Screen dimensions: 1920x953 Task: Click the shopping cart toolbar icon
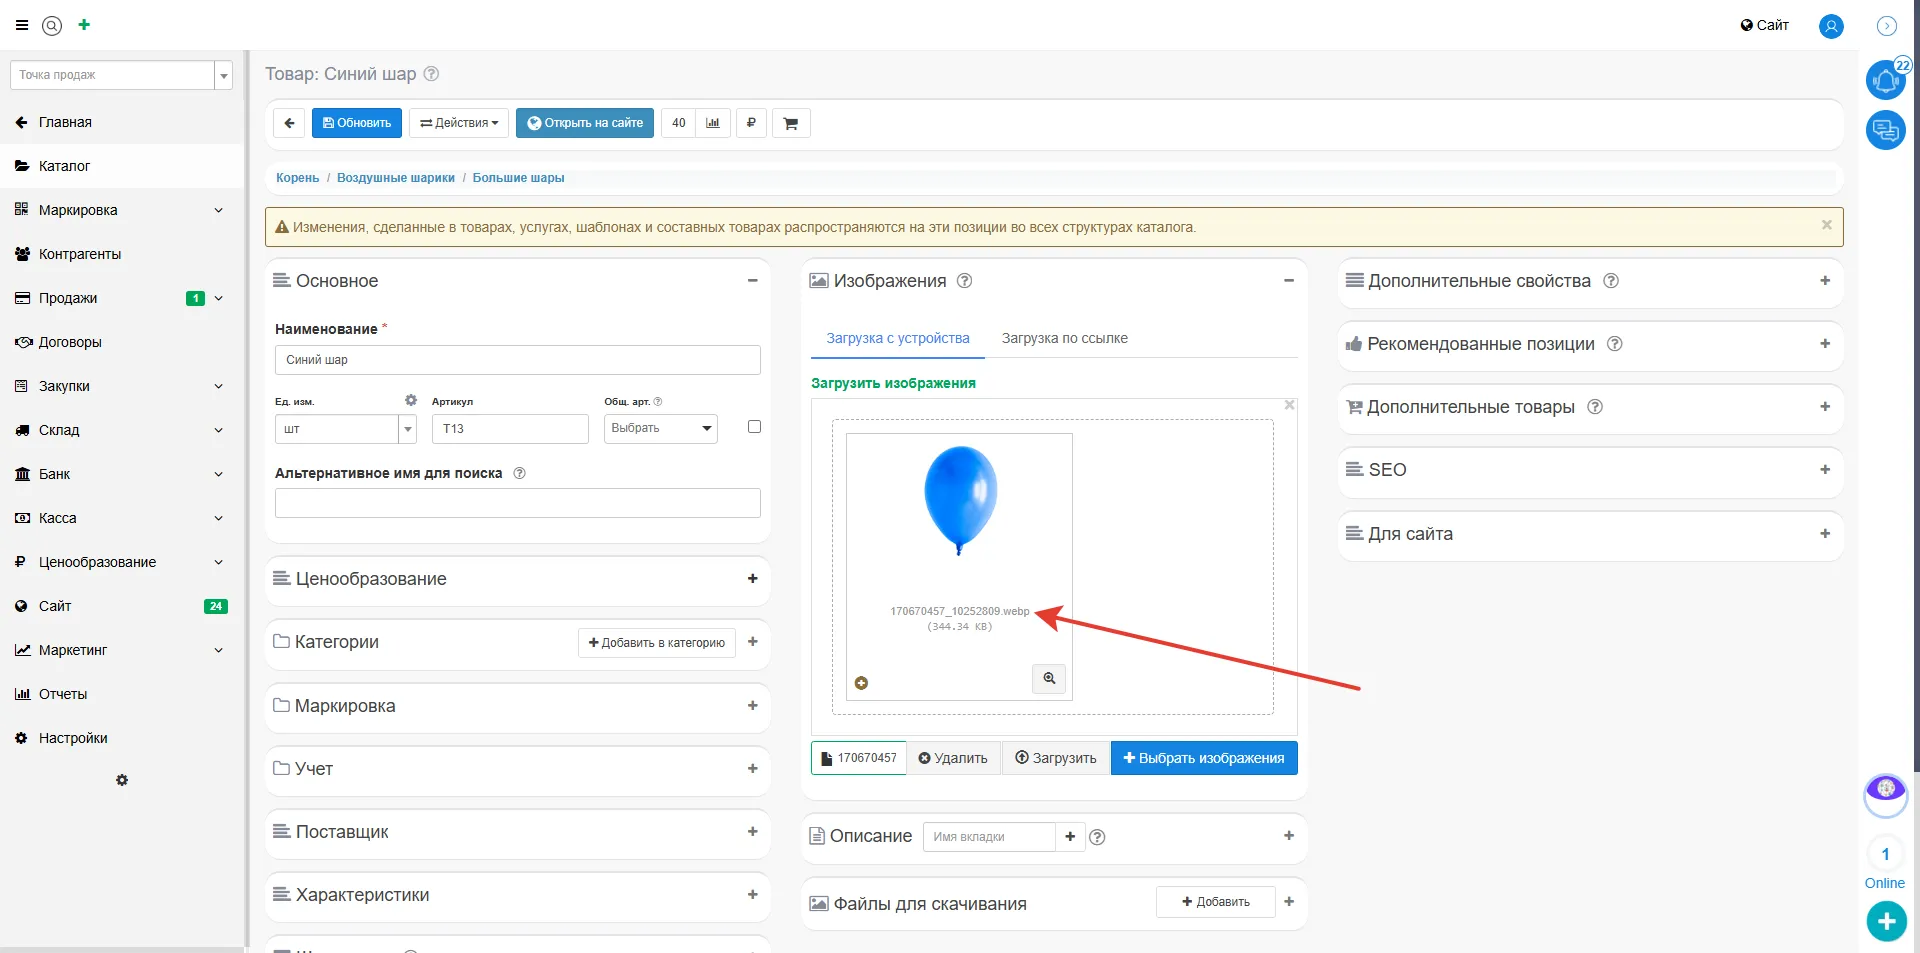coord(791,123)
